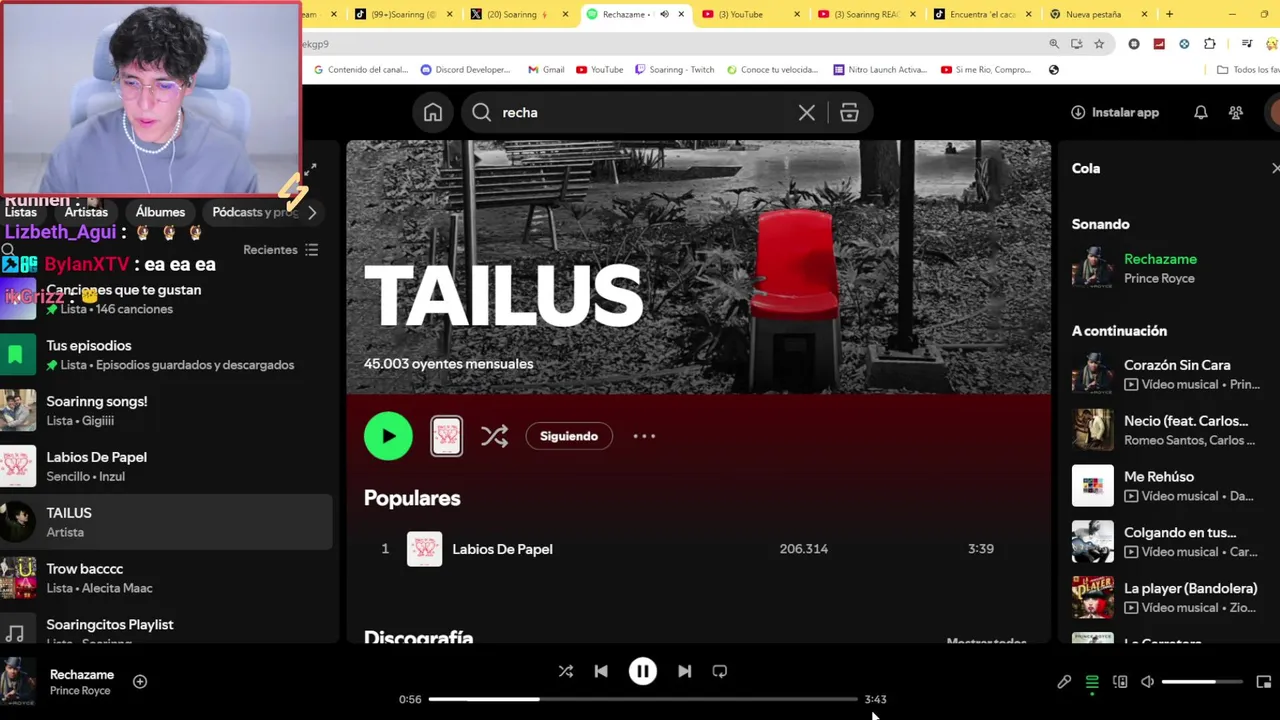Toggle artist shuffle next to the play button
This screenshot has height=720, width=1280.
tap(494, 436)
